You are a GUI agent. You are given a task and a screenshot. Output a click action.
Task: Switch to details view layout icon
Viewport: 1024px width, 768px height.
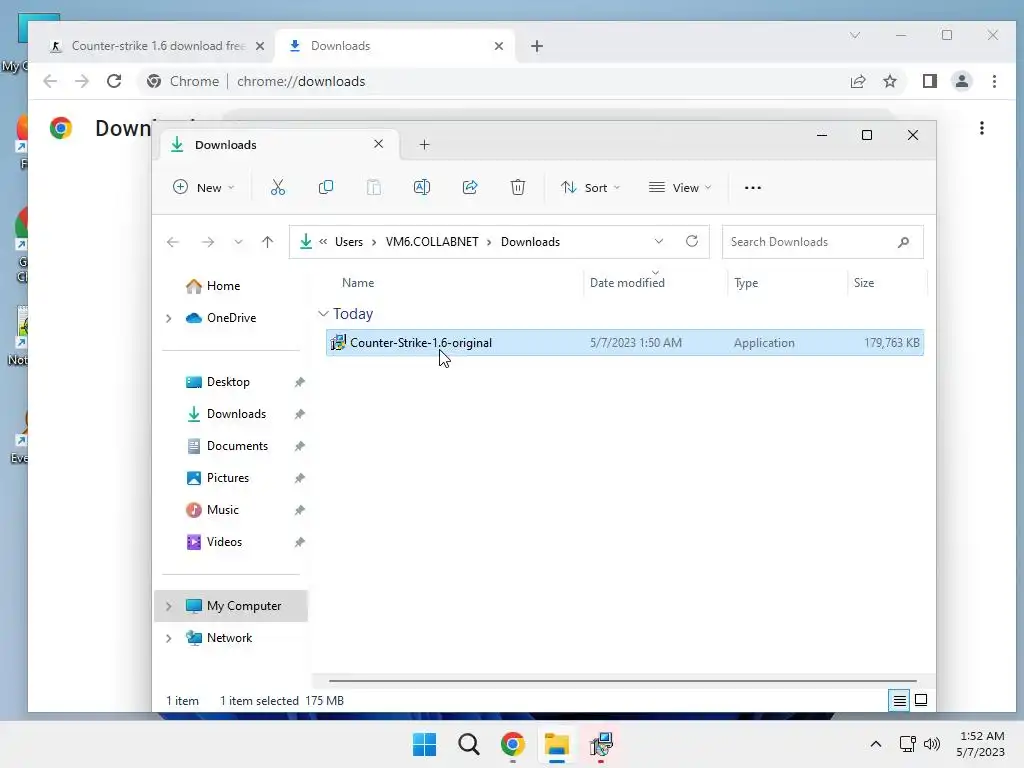click(x=899, y=701)
